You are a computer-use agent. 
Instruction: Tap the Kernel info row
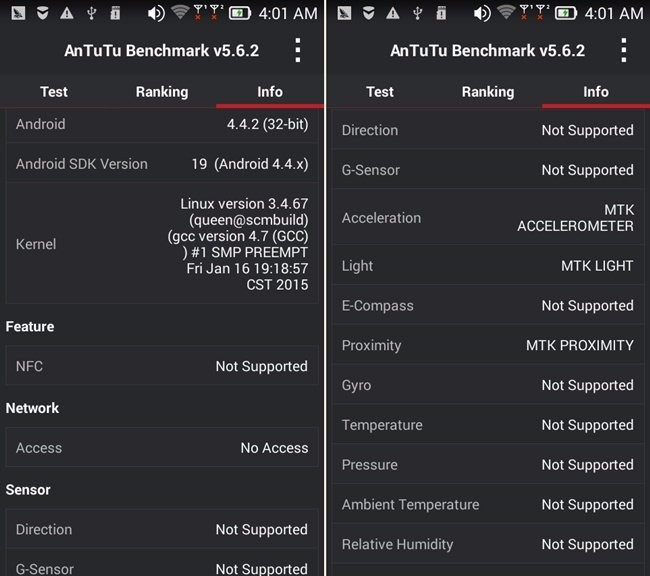[x=162, y=244]
